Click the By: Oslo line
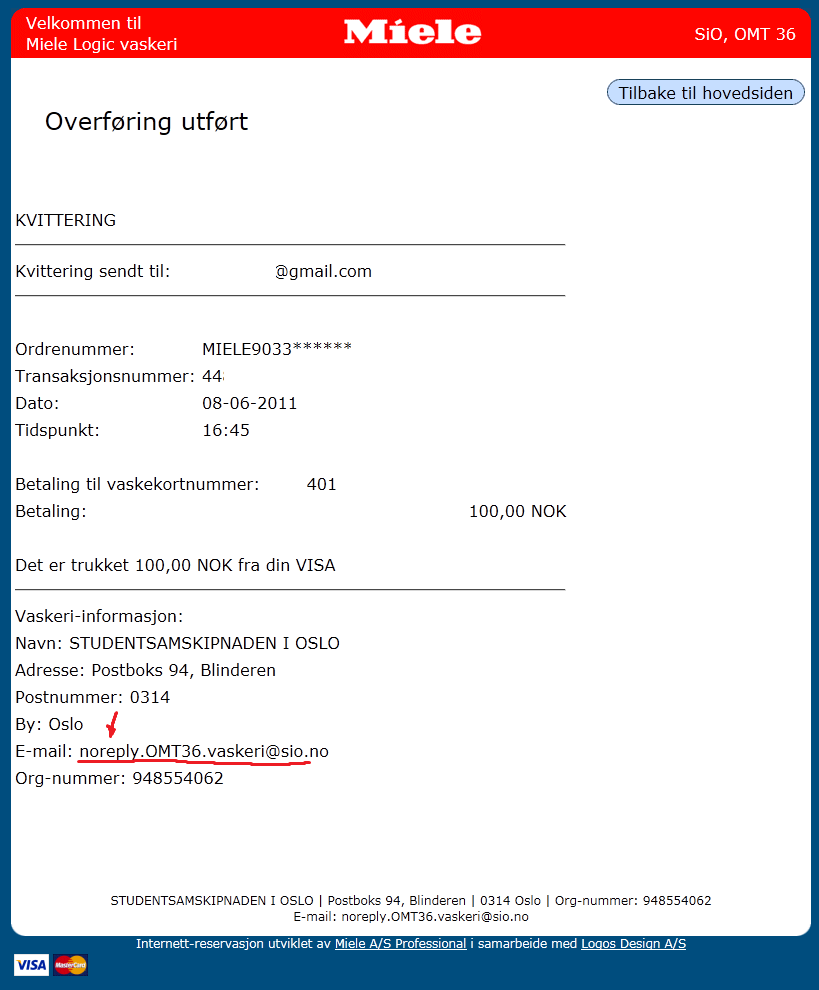This screenshot has width=819, height=990. point(49,724)
